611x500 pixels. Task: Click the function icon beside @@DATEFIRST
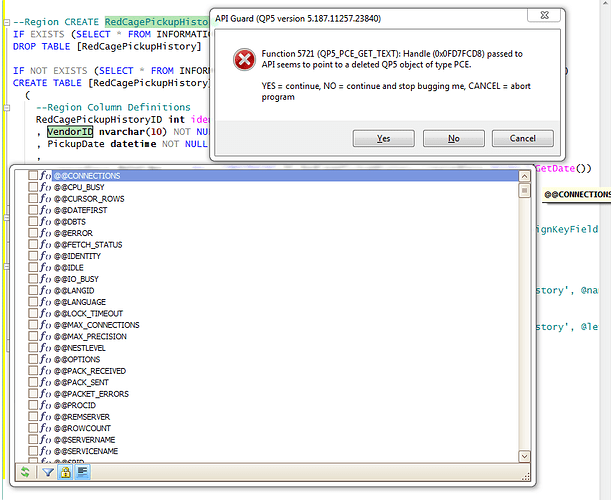coord(45,210)
